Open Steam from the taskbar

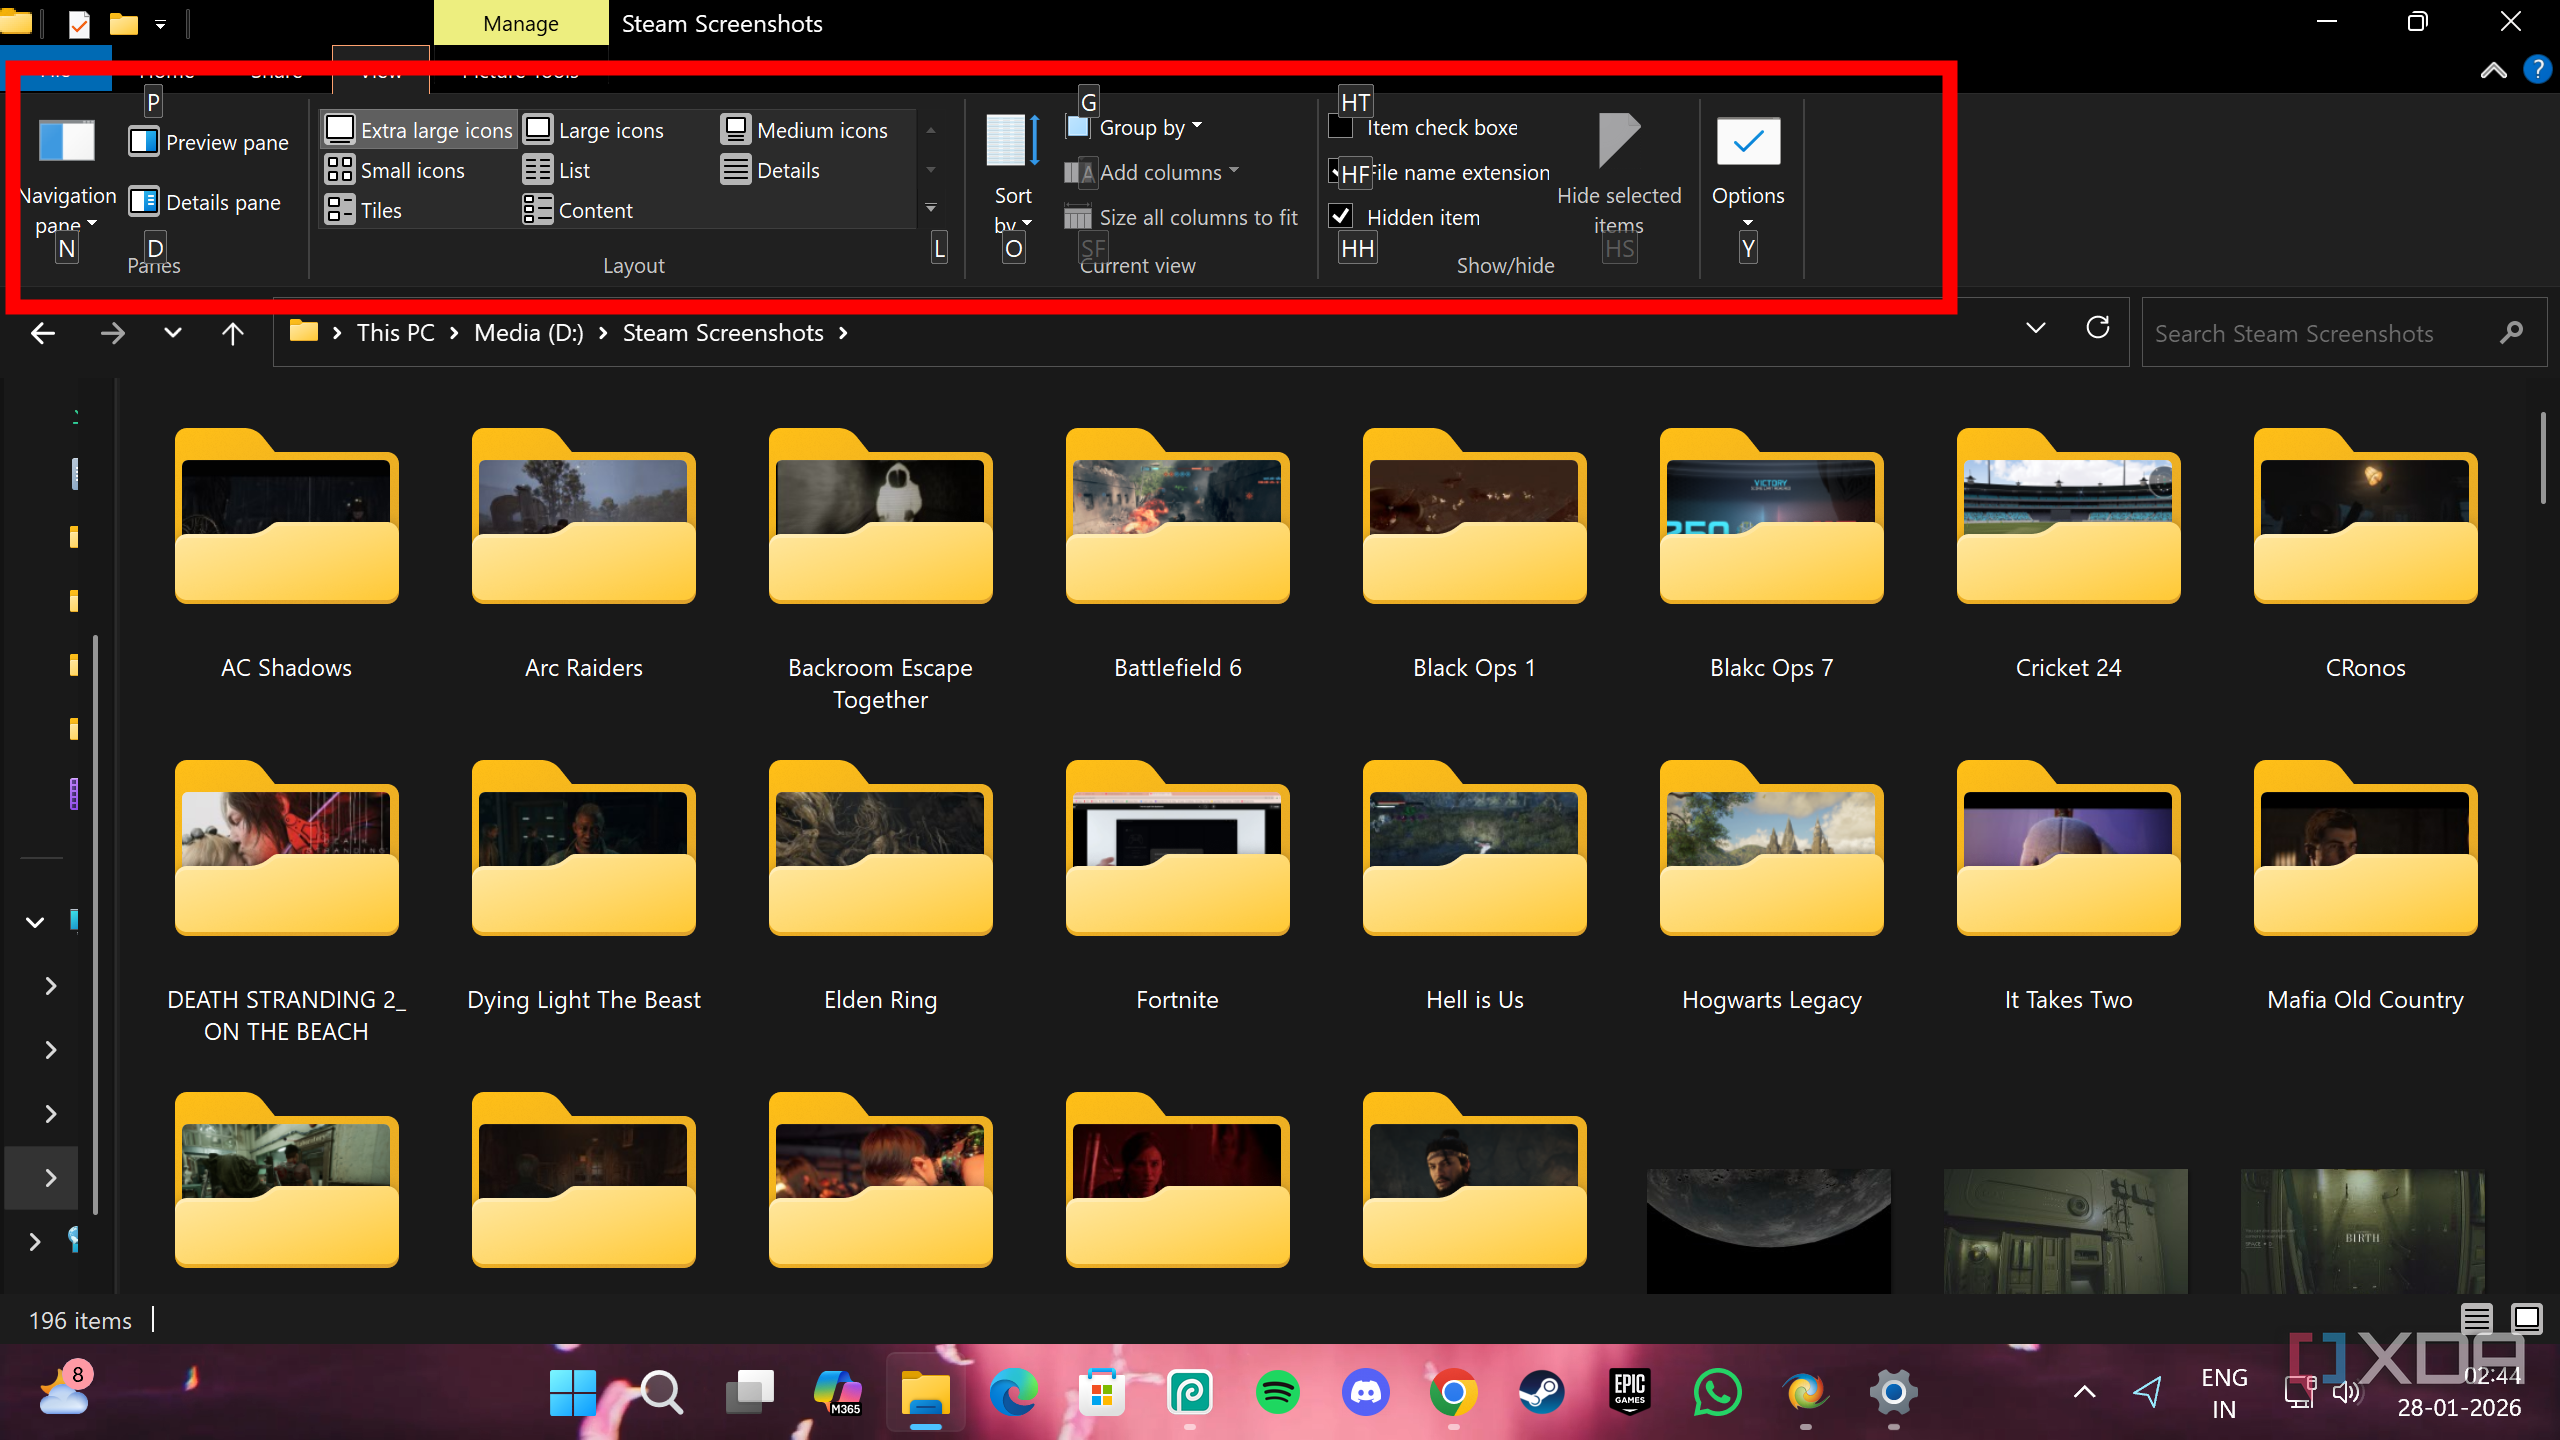1541,1392
